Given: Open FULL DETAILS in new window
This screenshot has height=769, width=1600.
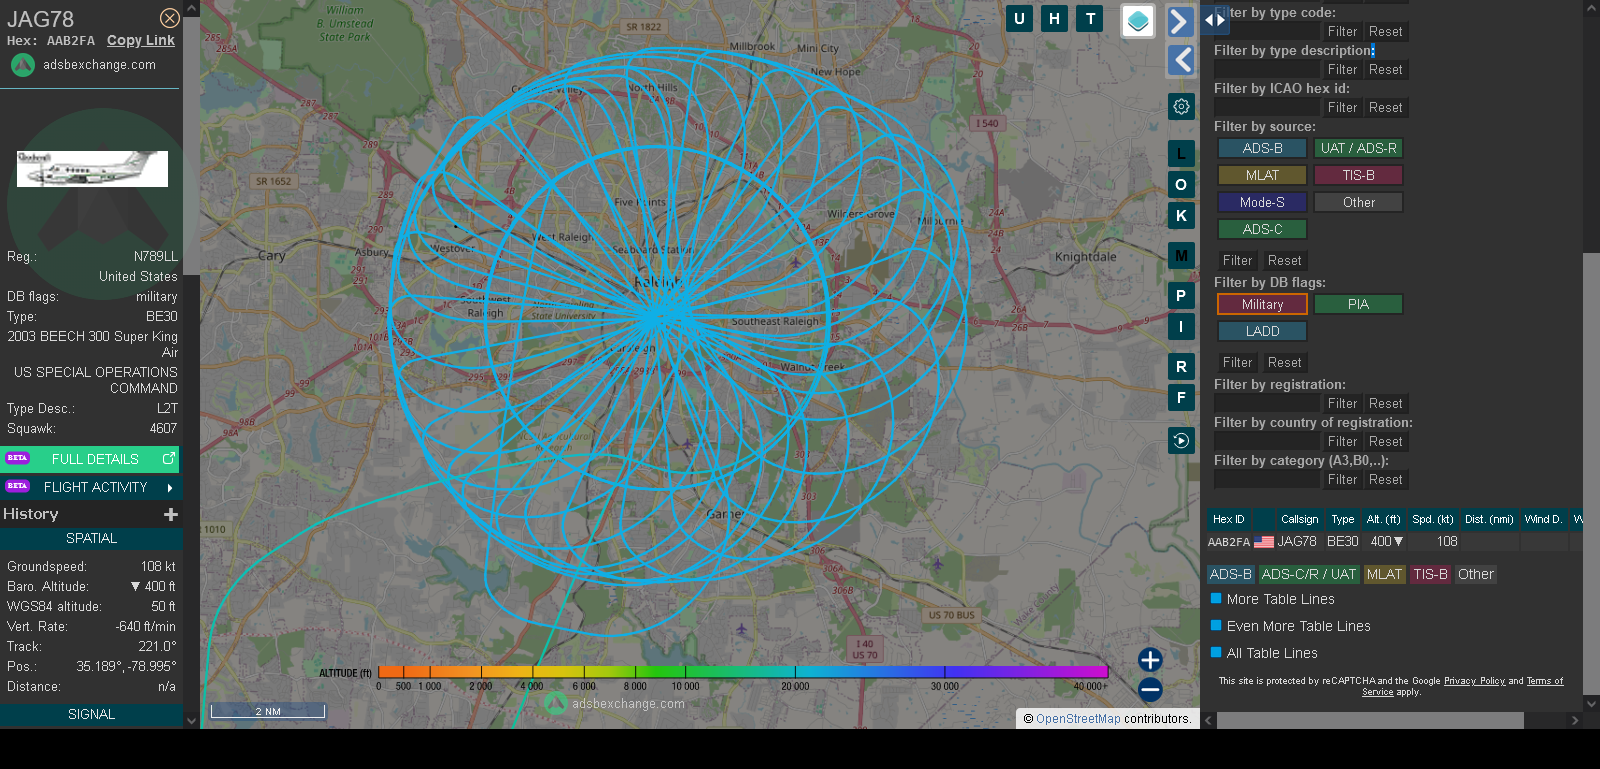Looking at the screenshot, I should [91, 459].
